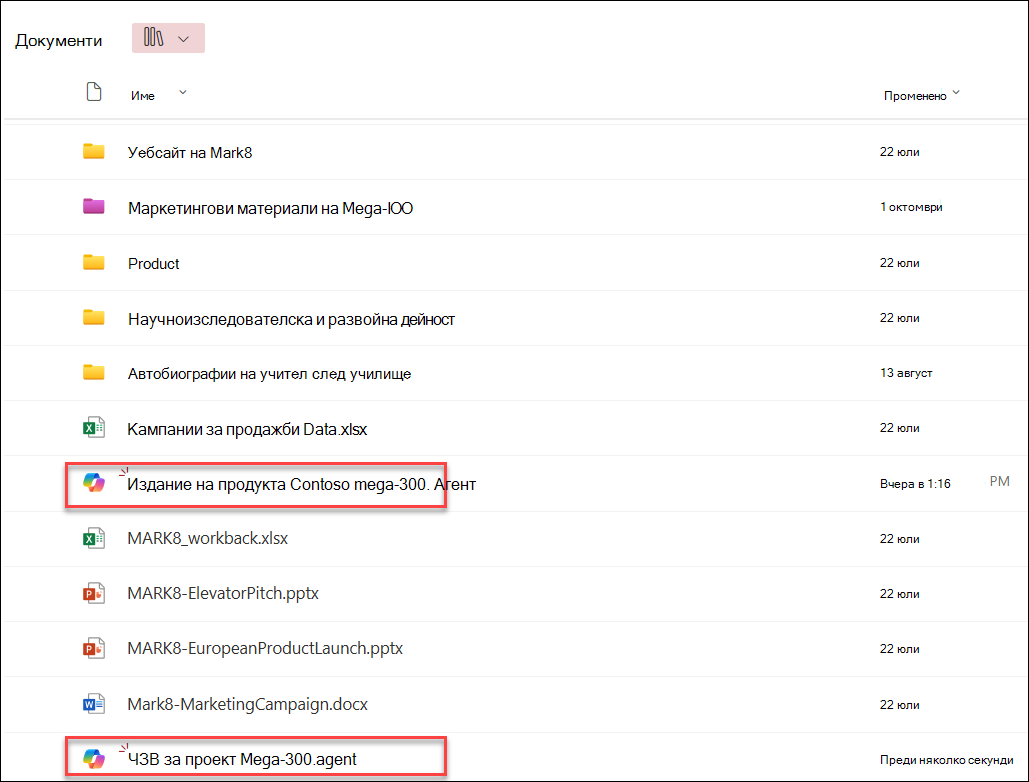Open Издание на продукта Contoso mega-300 agent

[301, 485]
